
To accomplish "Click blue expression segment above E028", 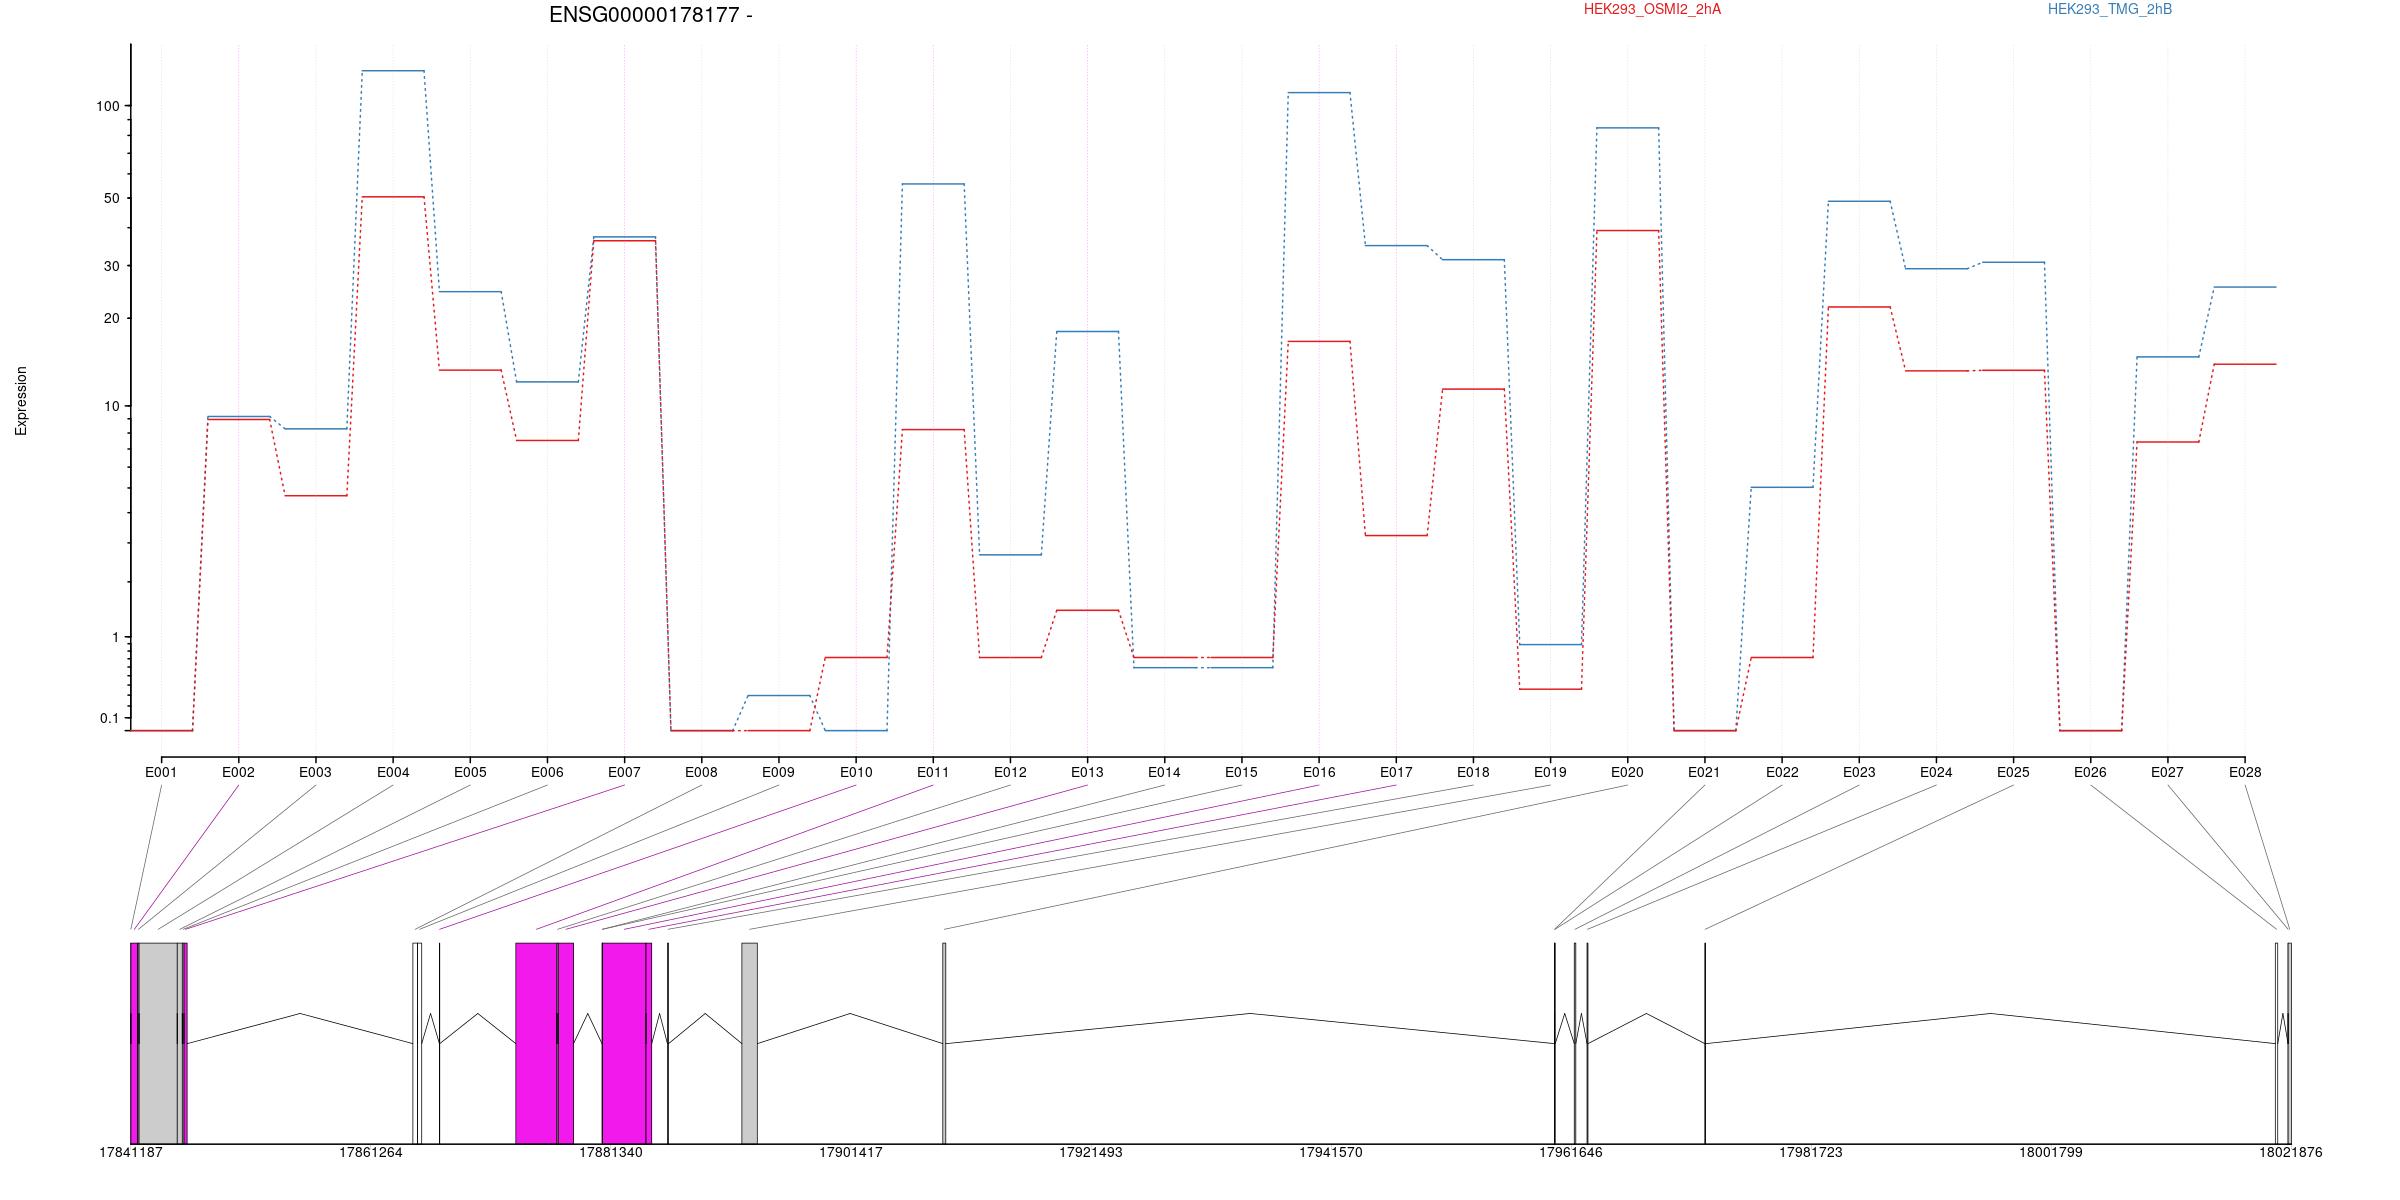I will (2245, 287).
